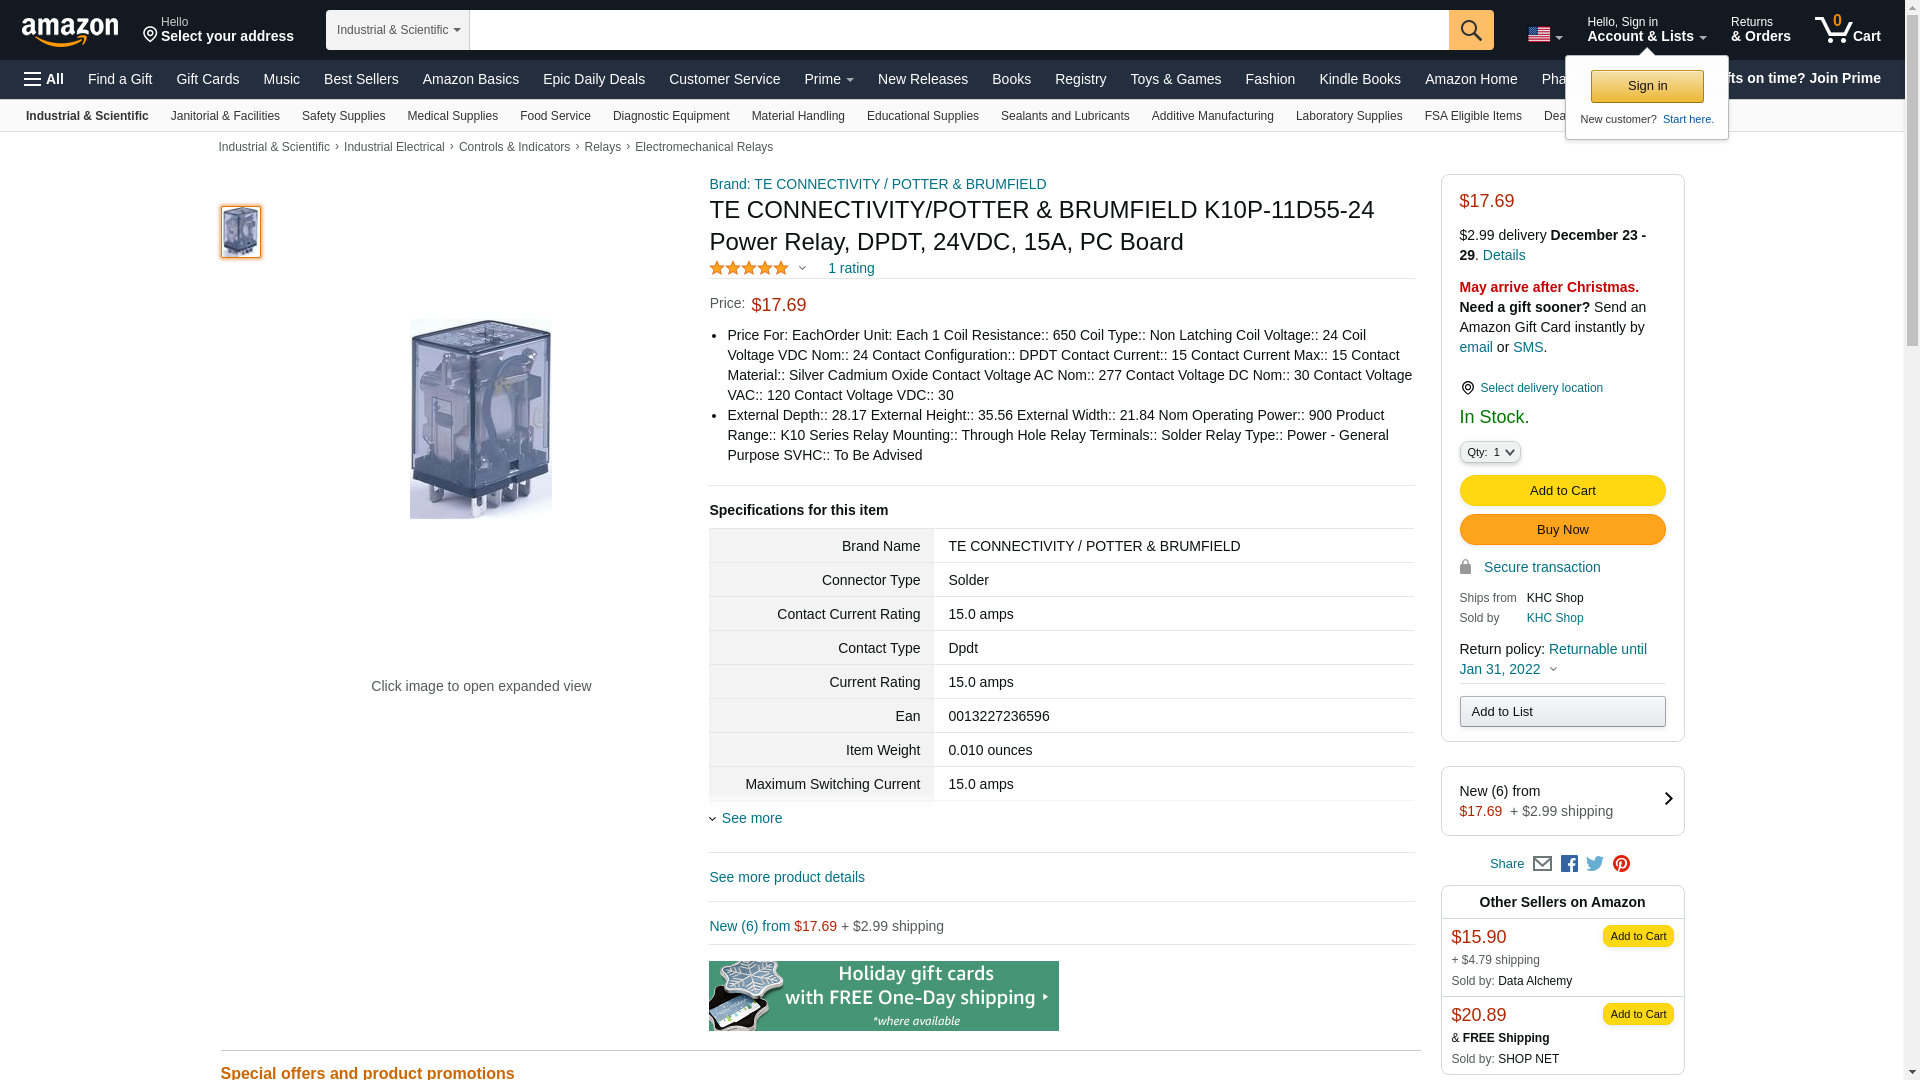This screenshot has width=1920, height=1080.
Task: Share the product on Pinterest
Action: 1621,864
